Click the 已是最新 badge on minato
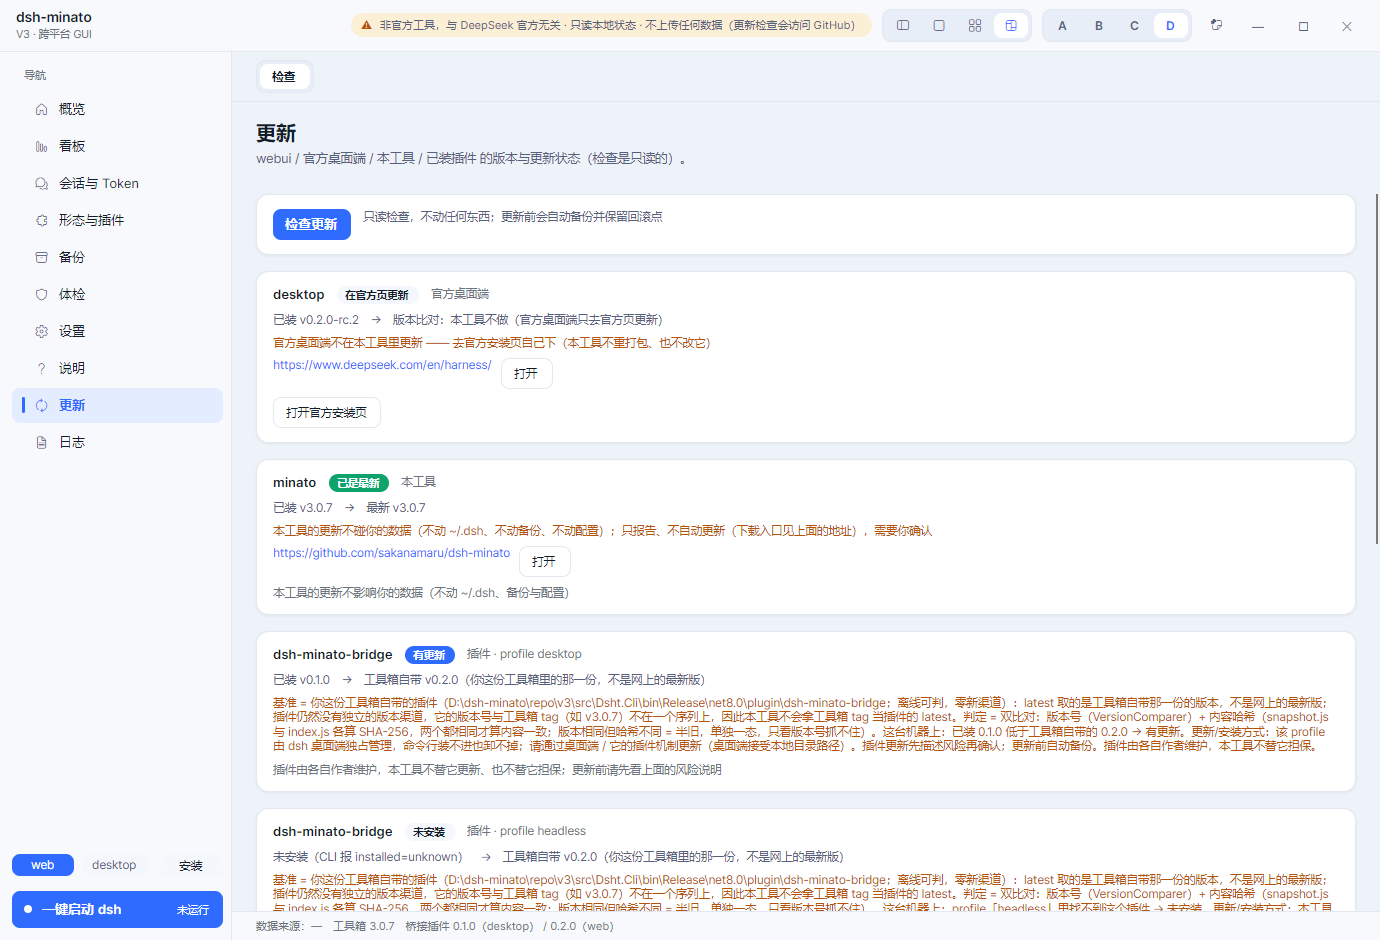Image resolution: width=1380 pixels, height=940 pixels. (359, 483)
